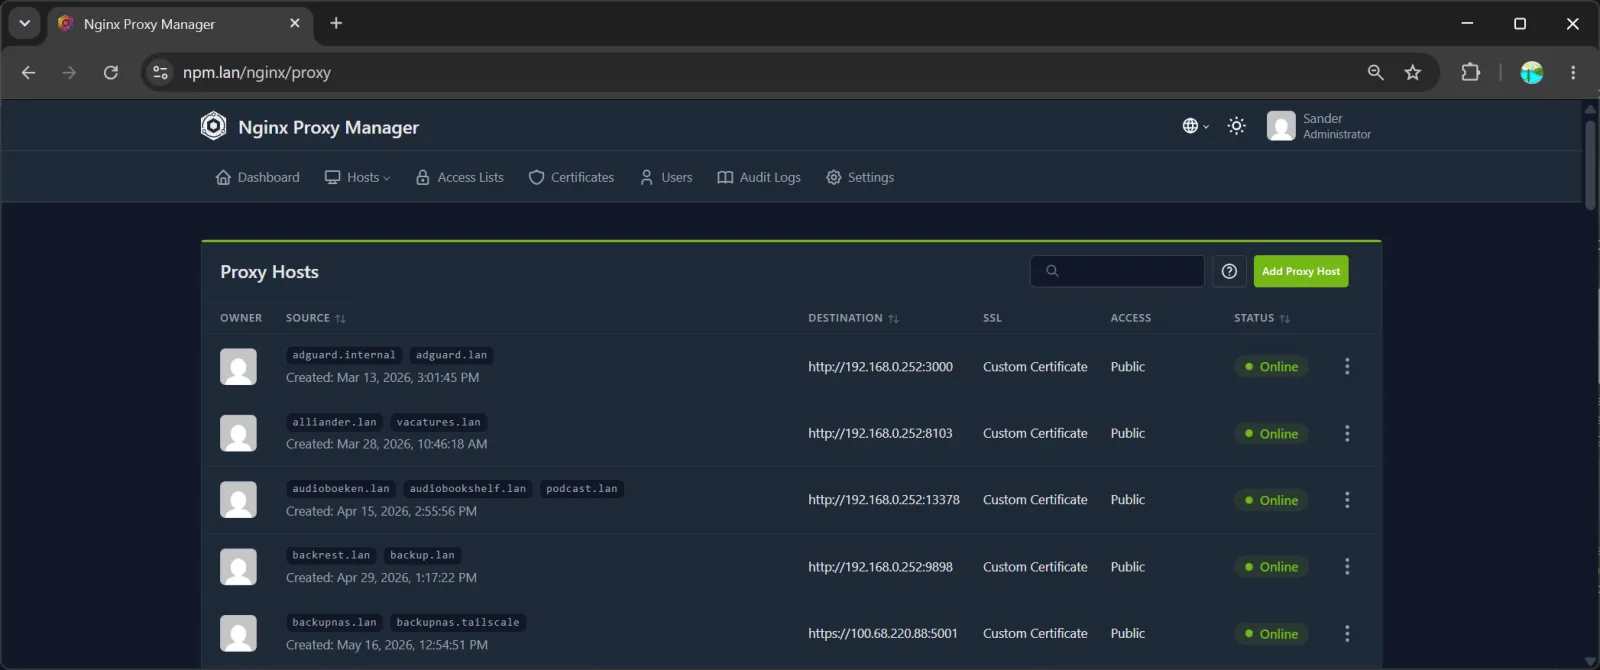This screenshot has height=670, width=1600.
Task: Open Sander's administrator profile menu
Action: (1319, 126)
